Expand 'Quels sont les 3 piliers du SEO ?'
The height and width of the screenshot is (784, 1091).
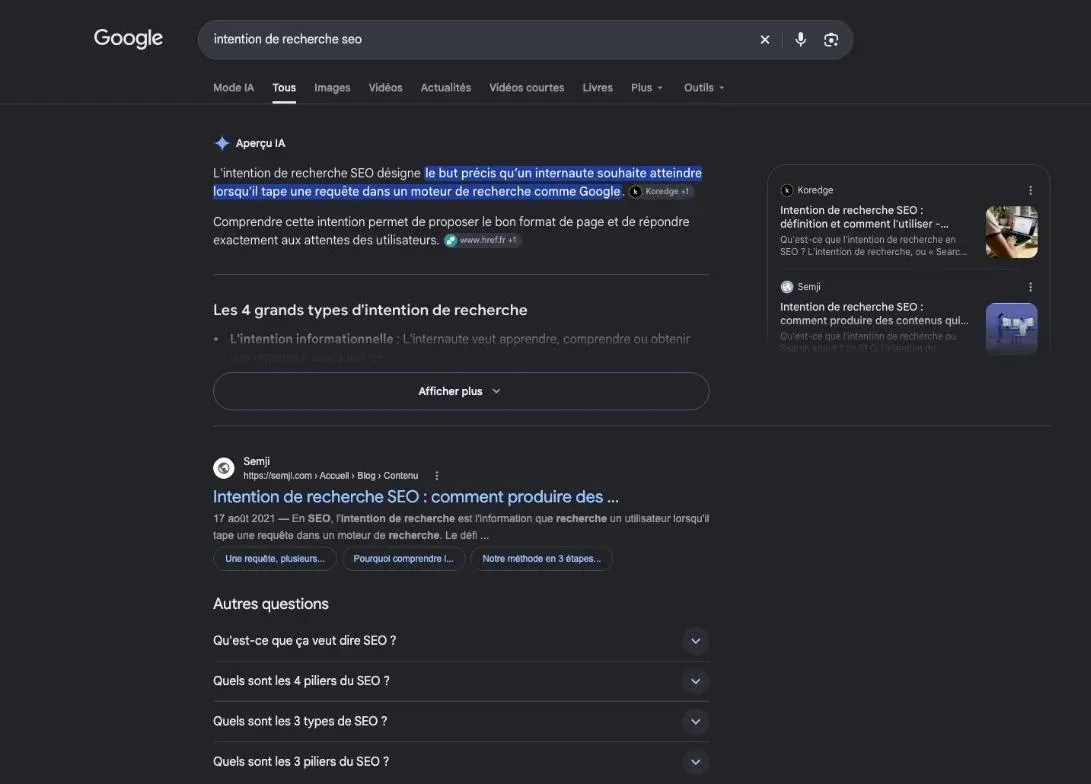pos(461,762)
